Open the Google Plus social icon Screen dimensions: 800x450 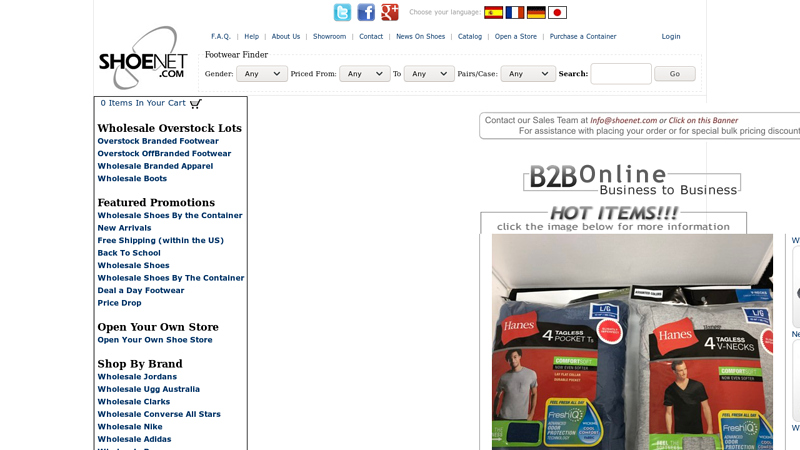pos(389,12)
